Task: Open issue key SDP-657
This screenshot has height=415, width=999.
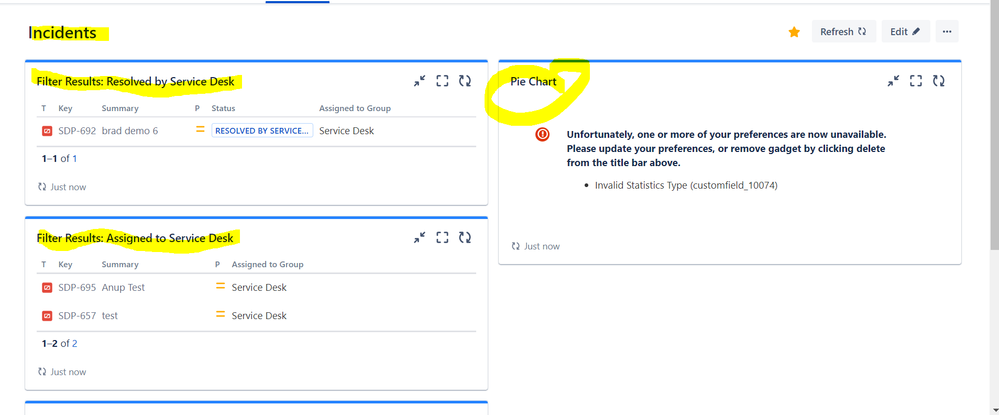Action: click(x=77, y=316)
